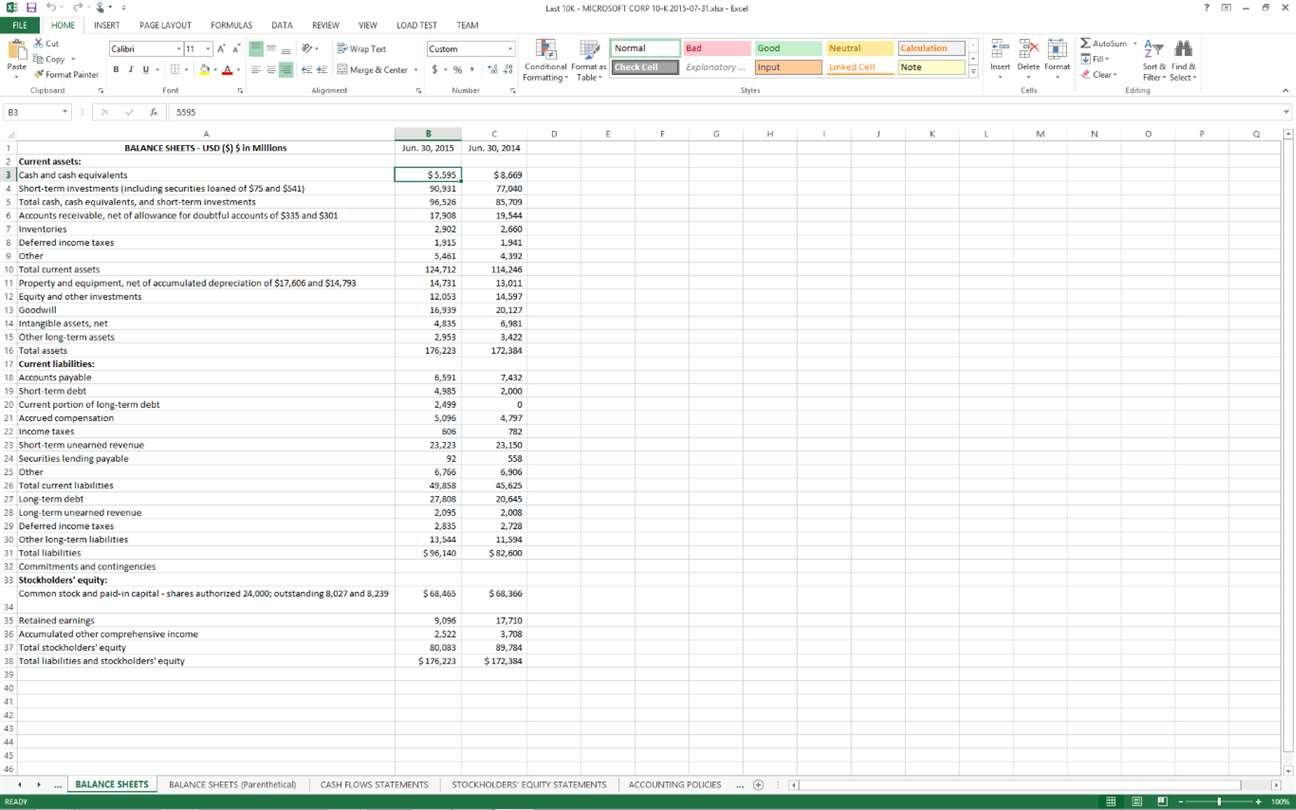The height and width of the screenshot is (810, 1296).
Task: Open the font name dropdown
Action: [x=179, y=49]
